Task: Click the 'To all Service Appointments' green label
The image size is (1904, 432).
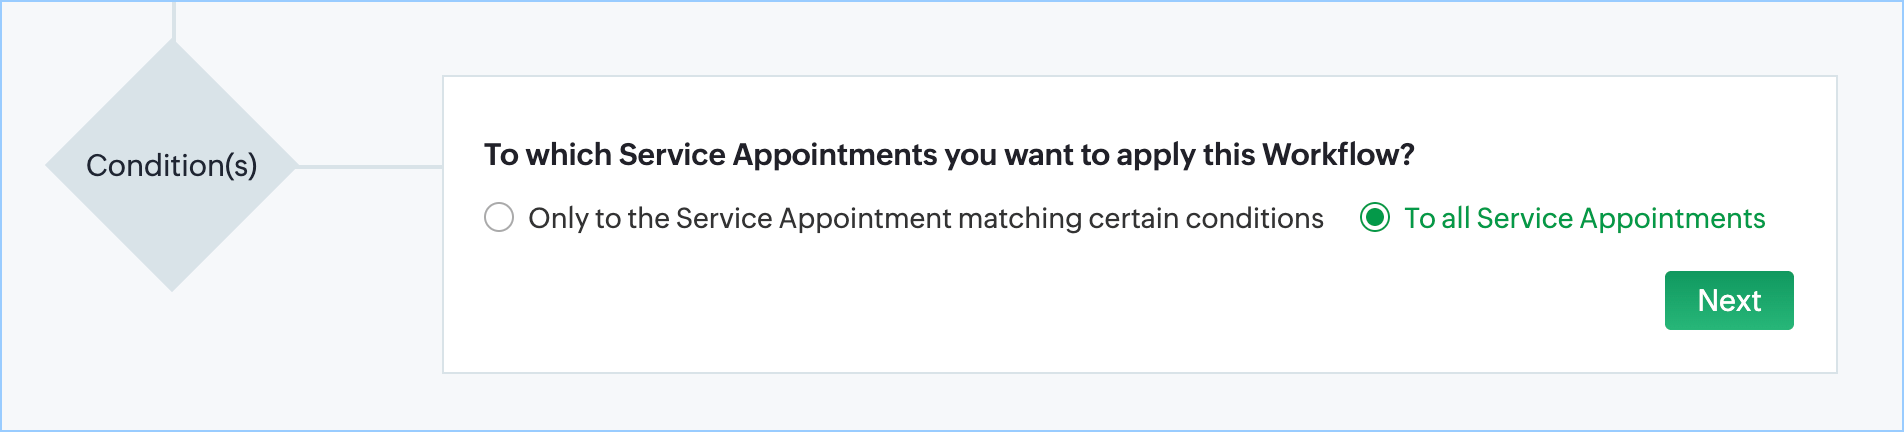Action: [x=1584, y=218]
